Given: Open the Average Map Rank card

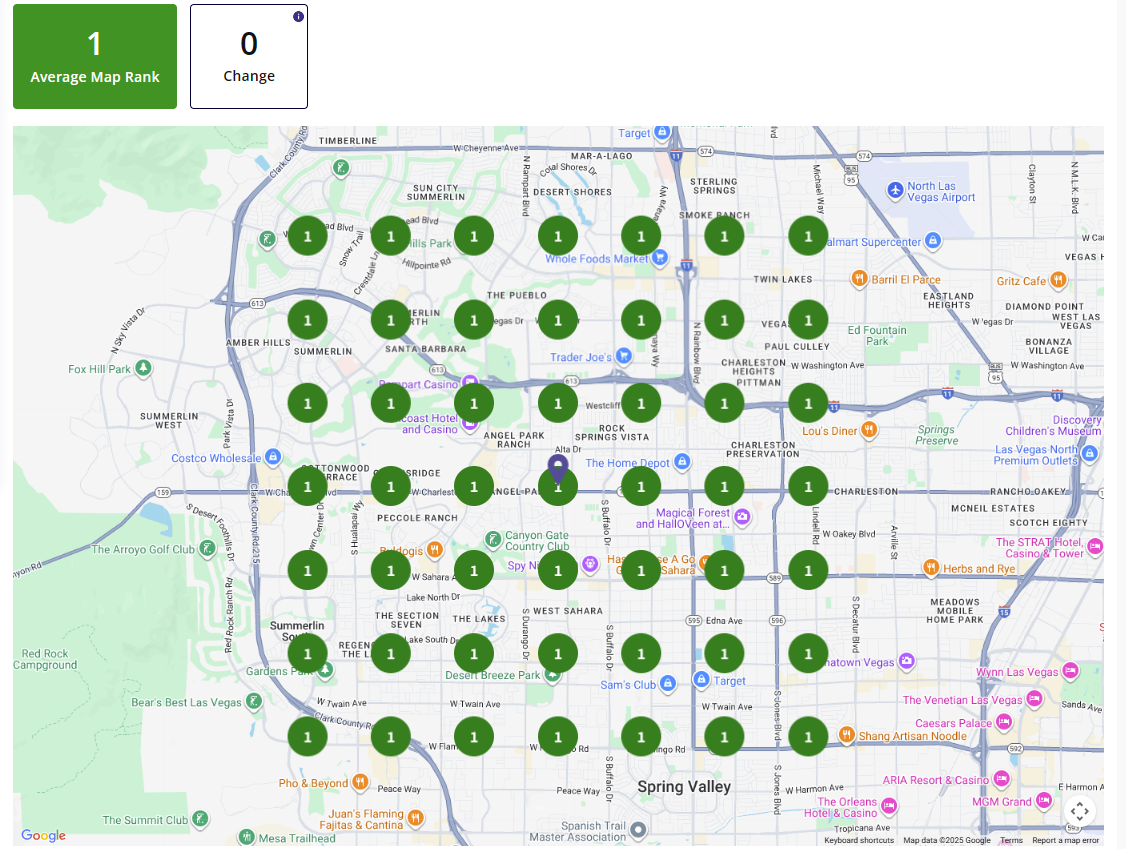Looking at the screenshot, I should click(x=95, y=57).
